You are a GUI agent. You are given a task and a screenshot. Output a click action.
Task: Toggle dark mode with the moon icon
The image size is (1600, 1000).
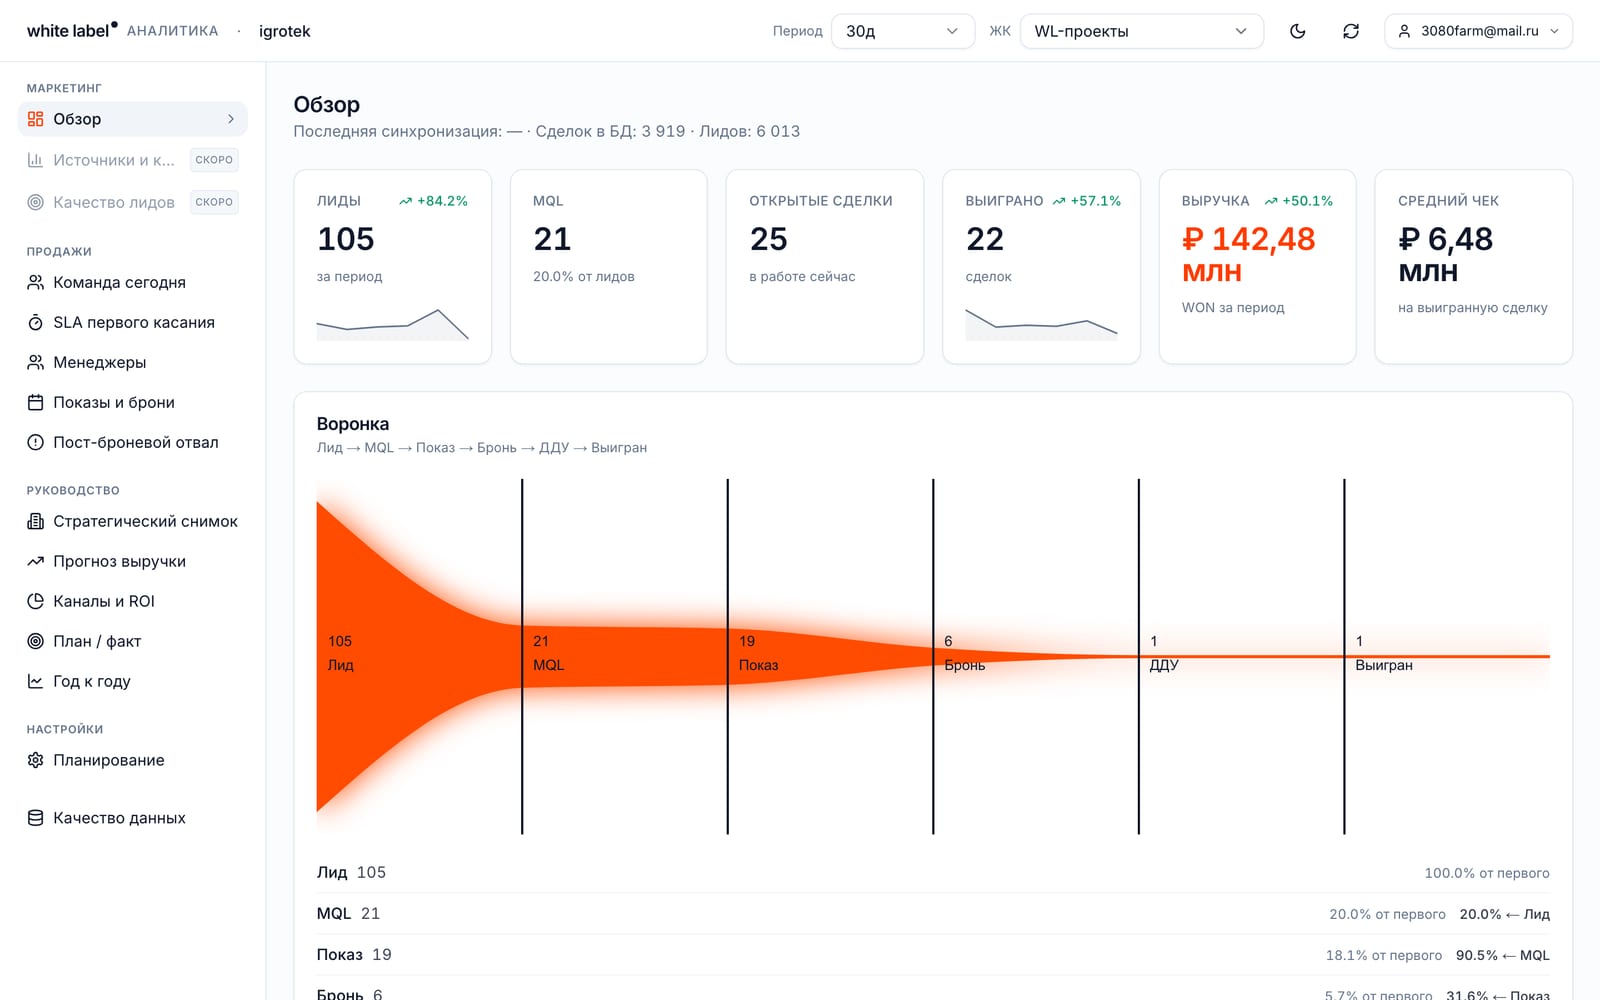click(1298, 31)
